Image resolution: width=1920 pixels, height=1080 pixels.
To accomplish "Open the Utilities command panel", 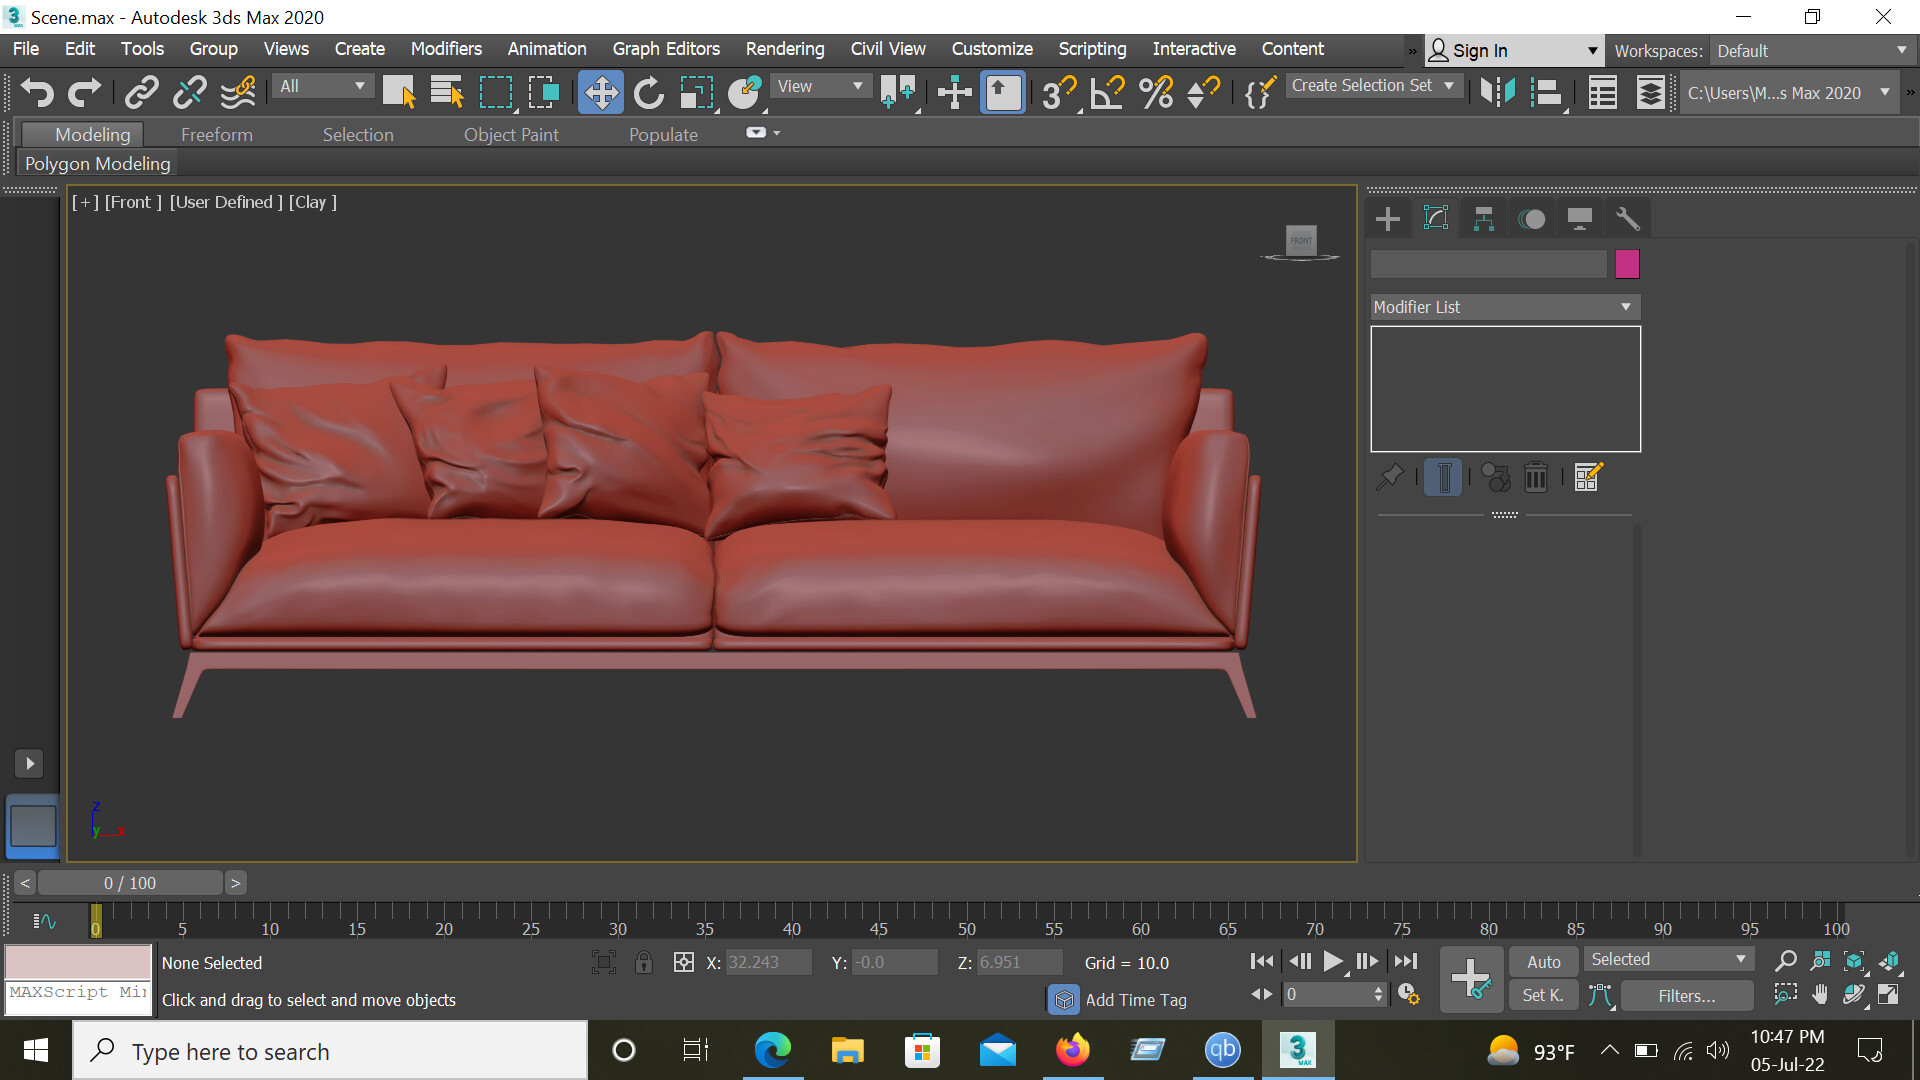I will pyautogui.click(x=1628, y=218).
